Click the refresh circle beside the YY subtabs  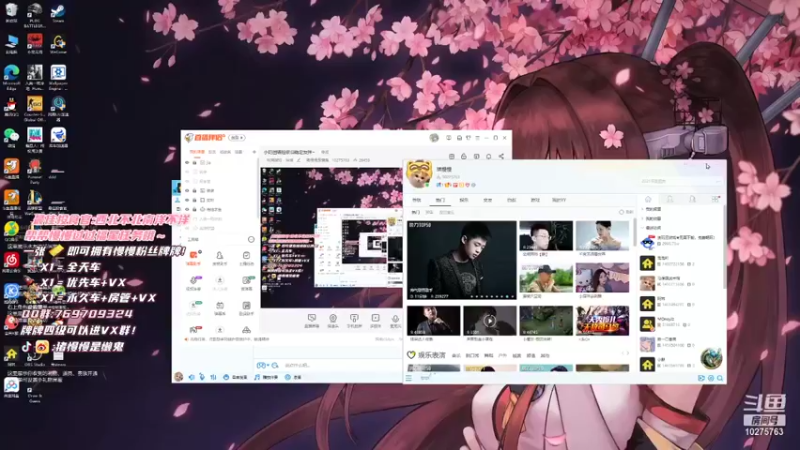tap(621, 212)
